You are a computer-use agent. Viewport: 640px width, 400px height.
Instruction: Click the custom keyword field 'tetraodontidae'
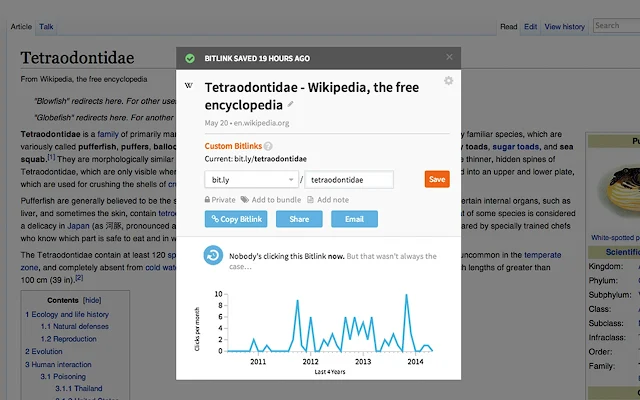point(349,179)
